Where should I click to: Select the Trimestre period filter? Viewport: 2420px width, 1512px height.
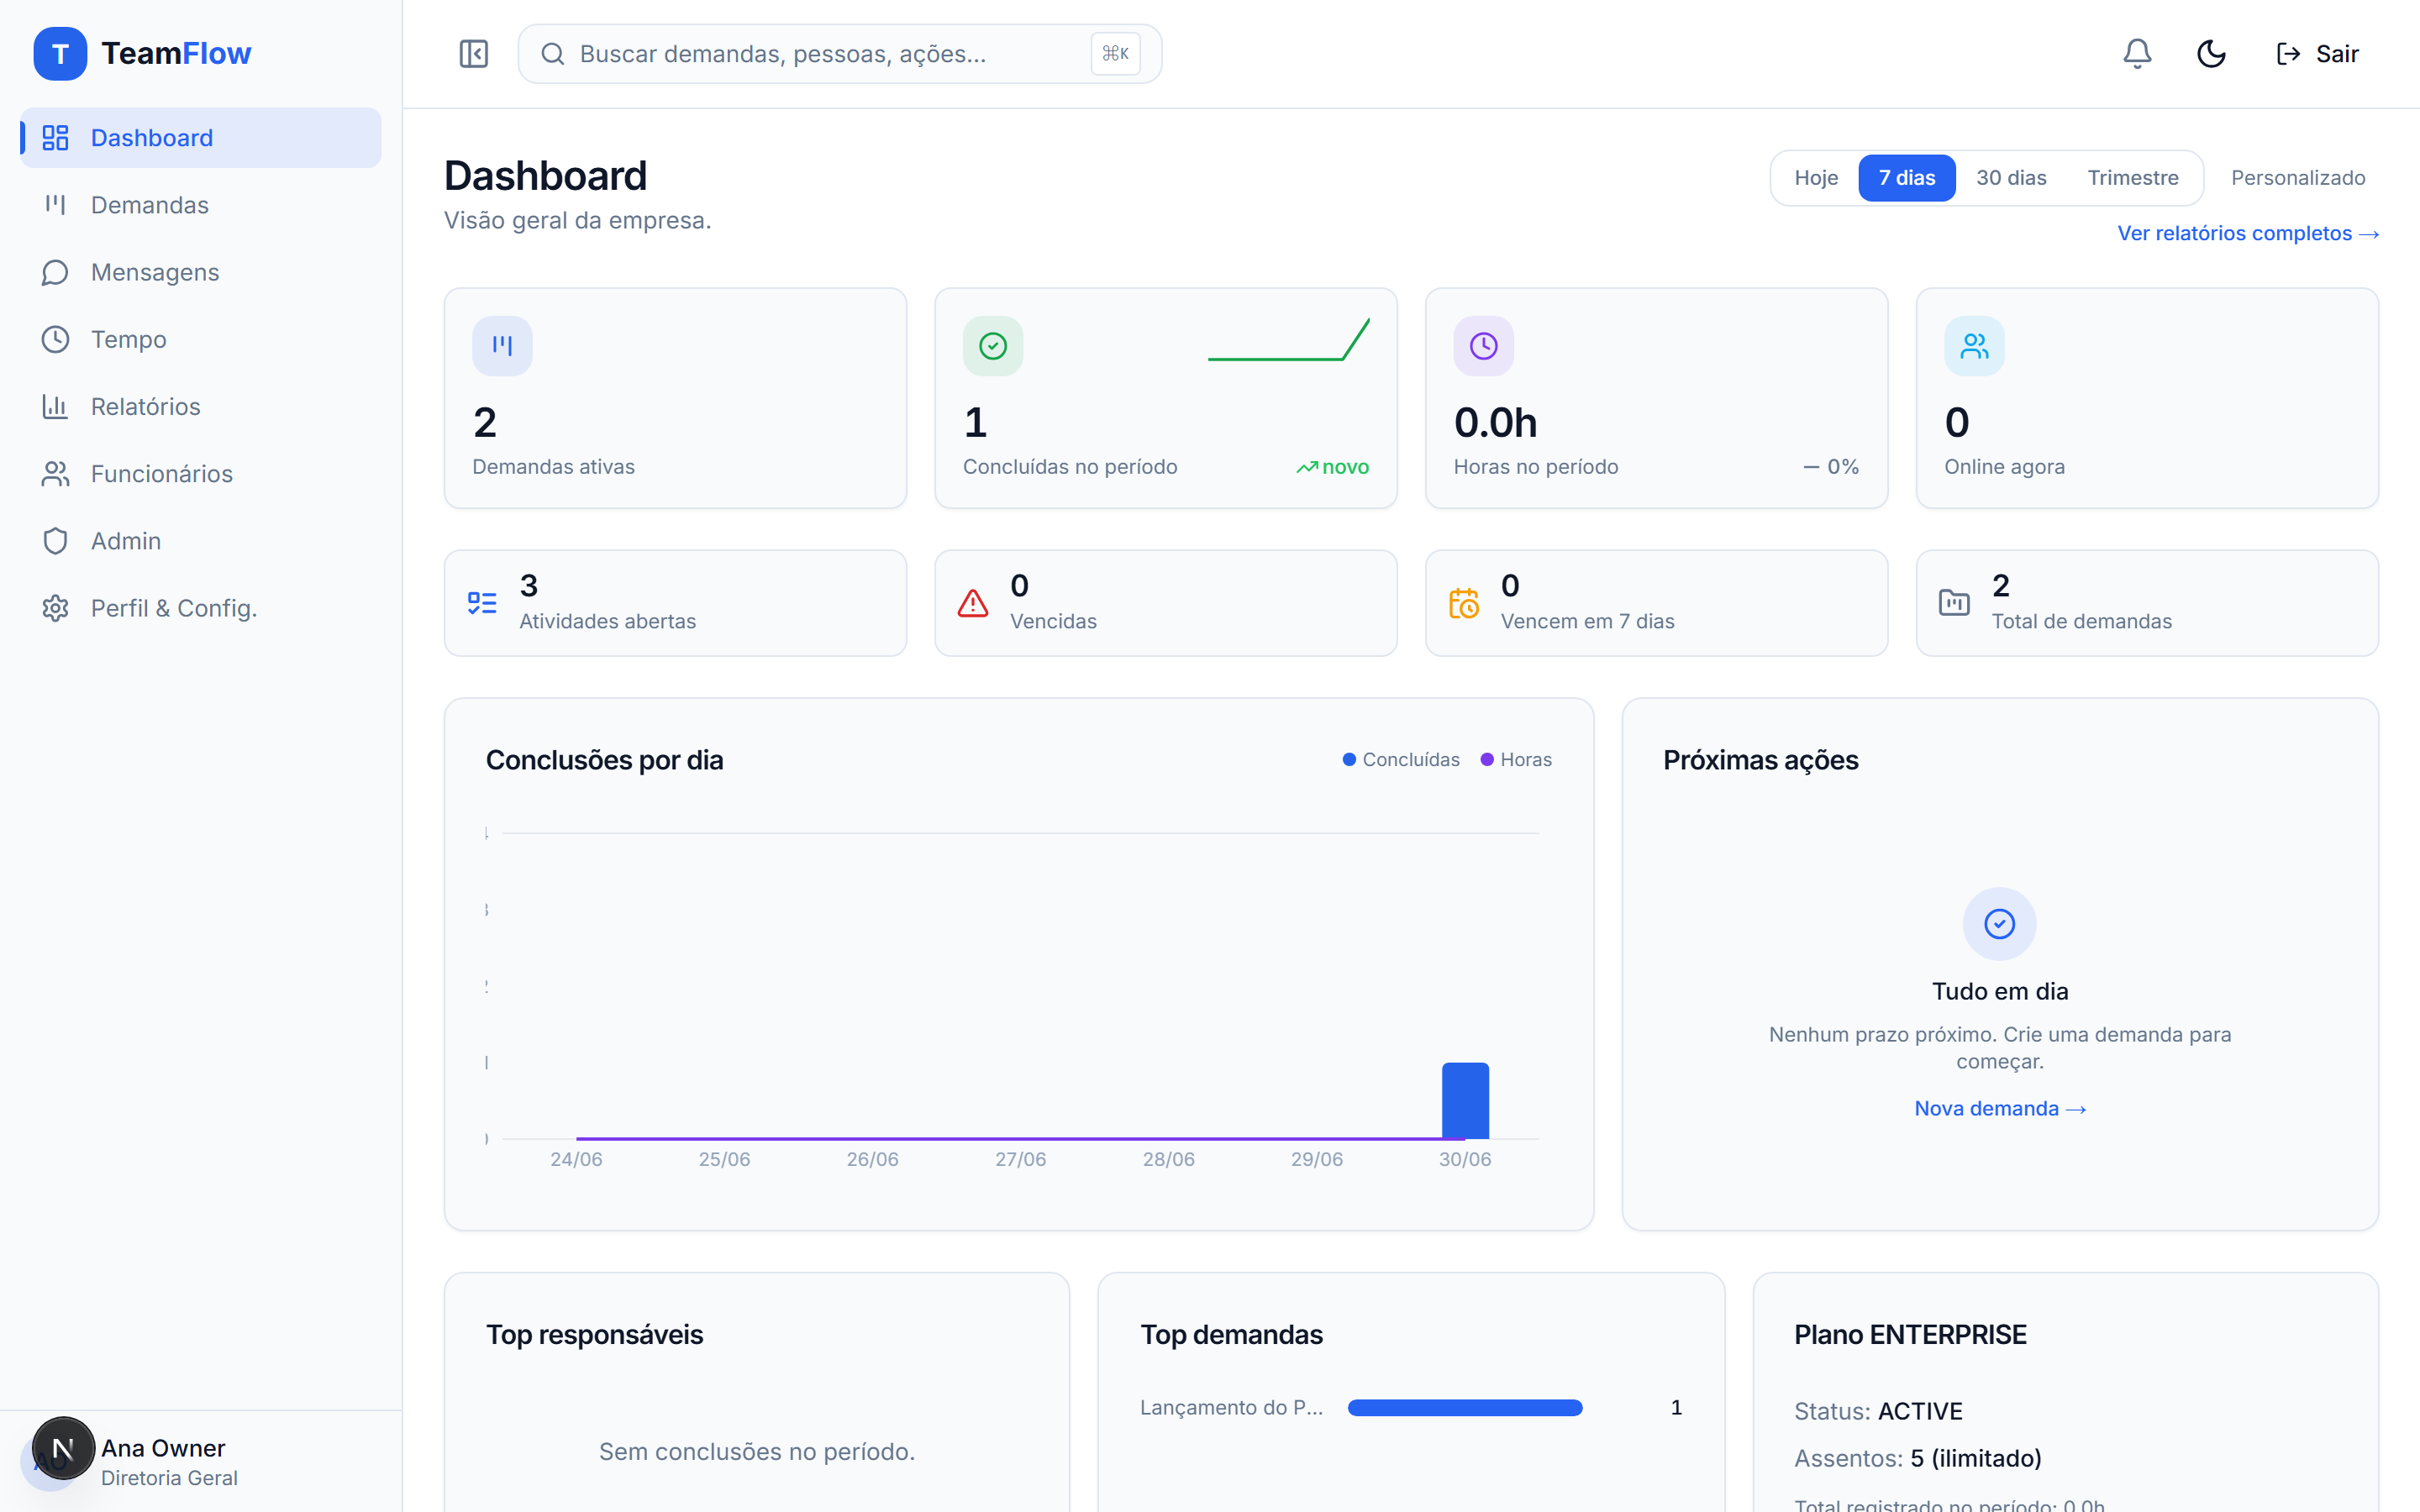point(2132,177)
